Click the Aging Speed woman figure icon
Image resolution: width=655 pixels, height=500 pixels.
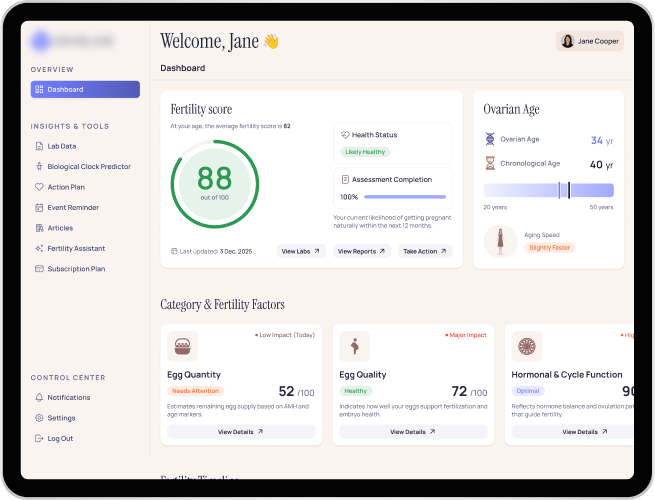[499, 241]
